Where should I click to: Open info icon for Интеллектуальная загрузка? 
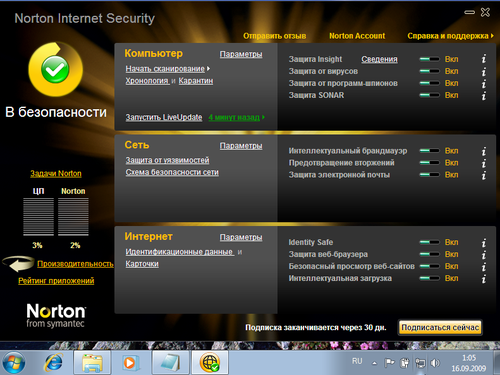pyautogui.click(x=484, y=278)
